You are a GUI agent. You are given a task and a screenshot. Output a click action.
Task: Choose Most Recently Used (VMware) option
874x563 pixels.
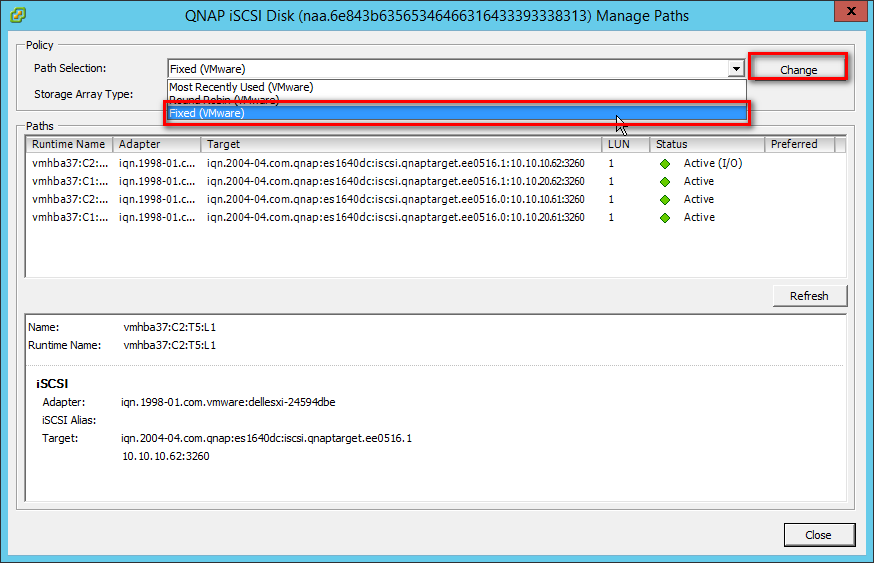coord(241,87)
